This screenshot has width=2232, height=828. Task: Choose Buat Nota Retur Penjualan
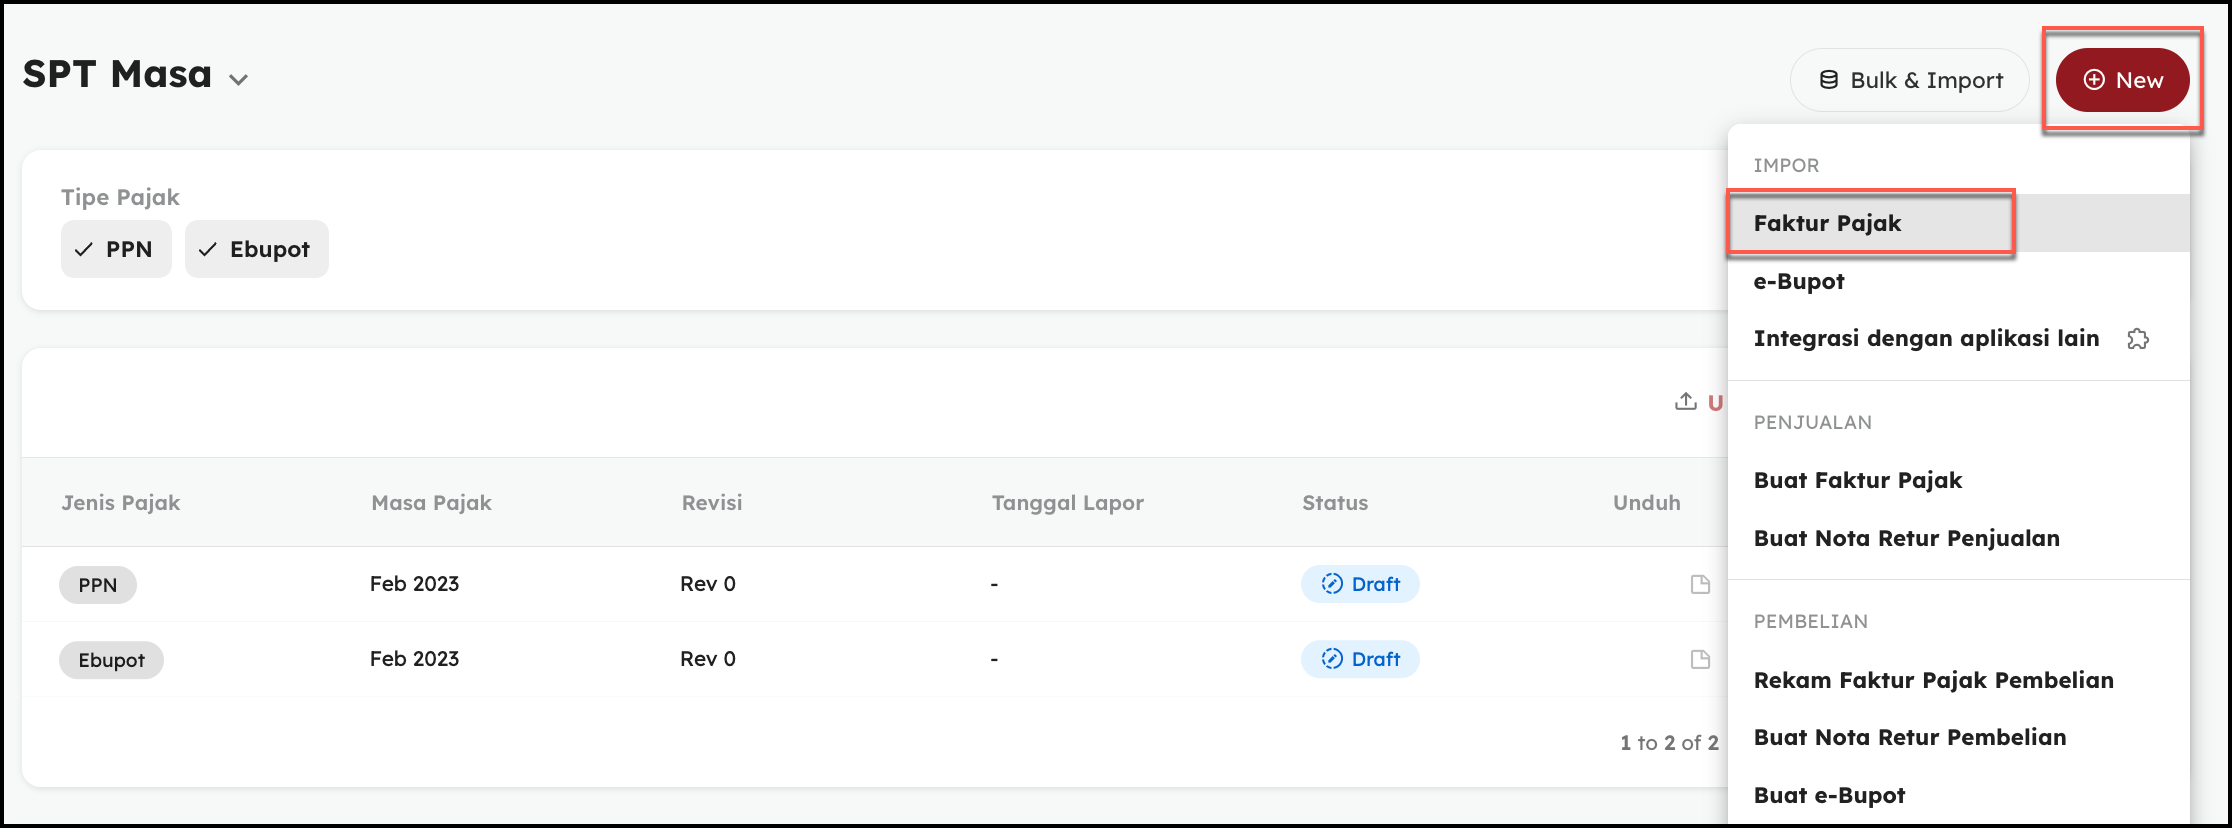coord(1906,538)
